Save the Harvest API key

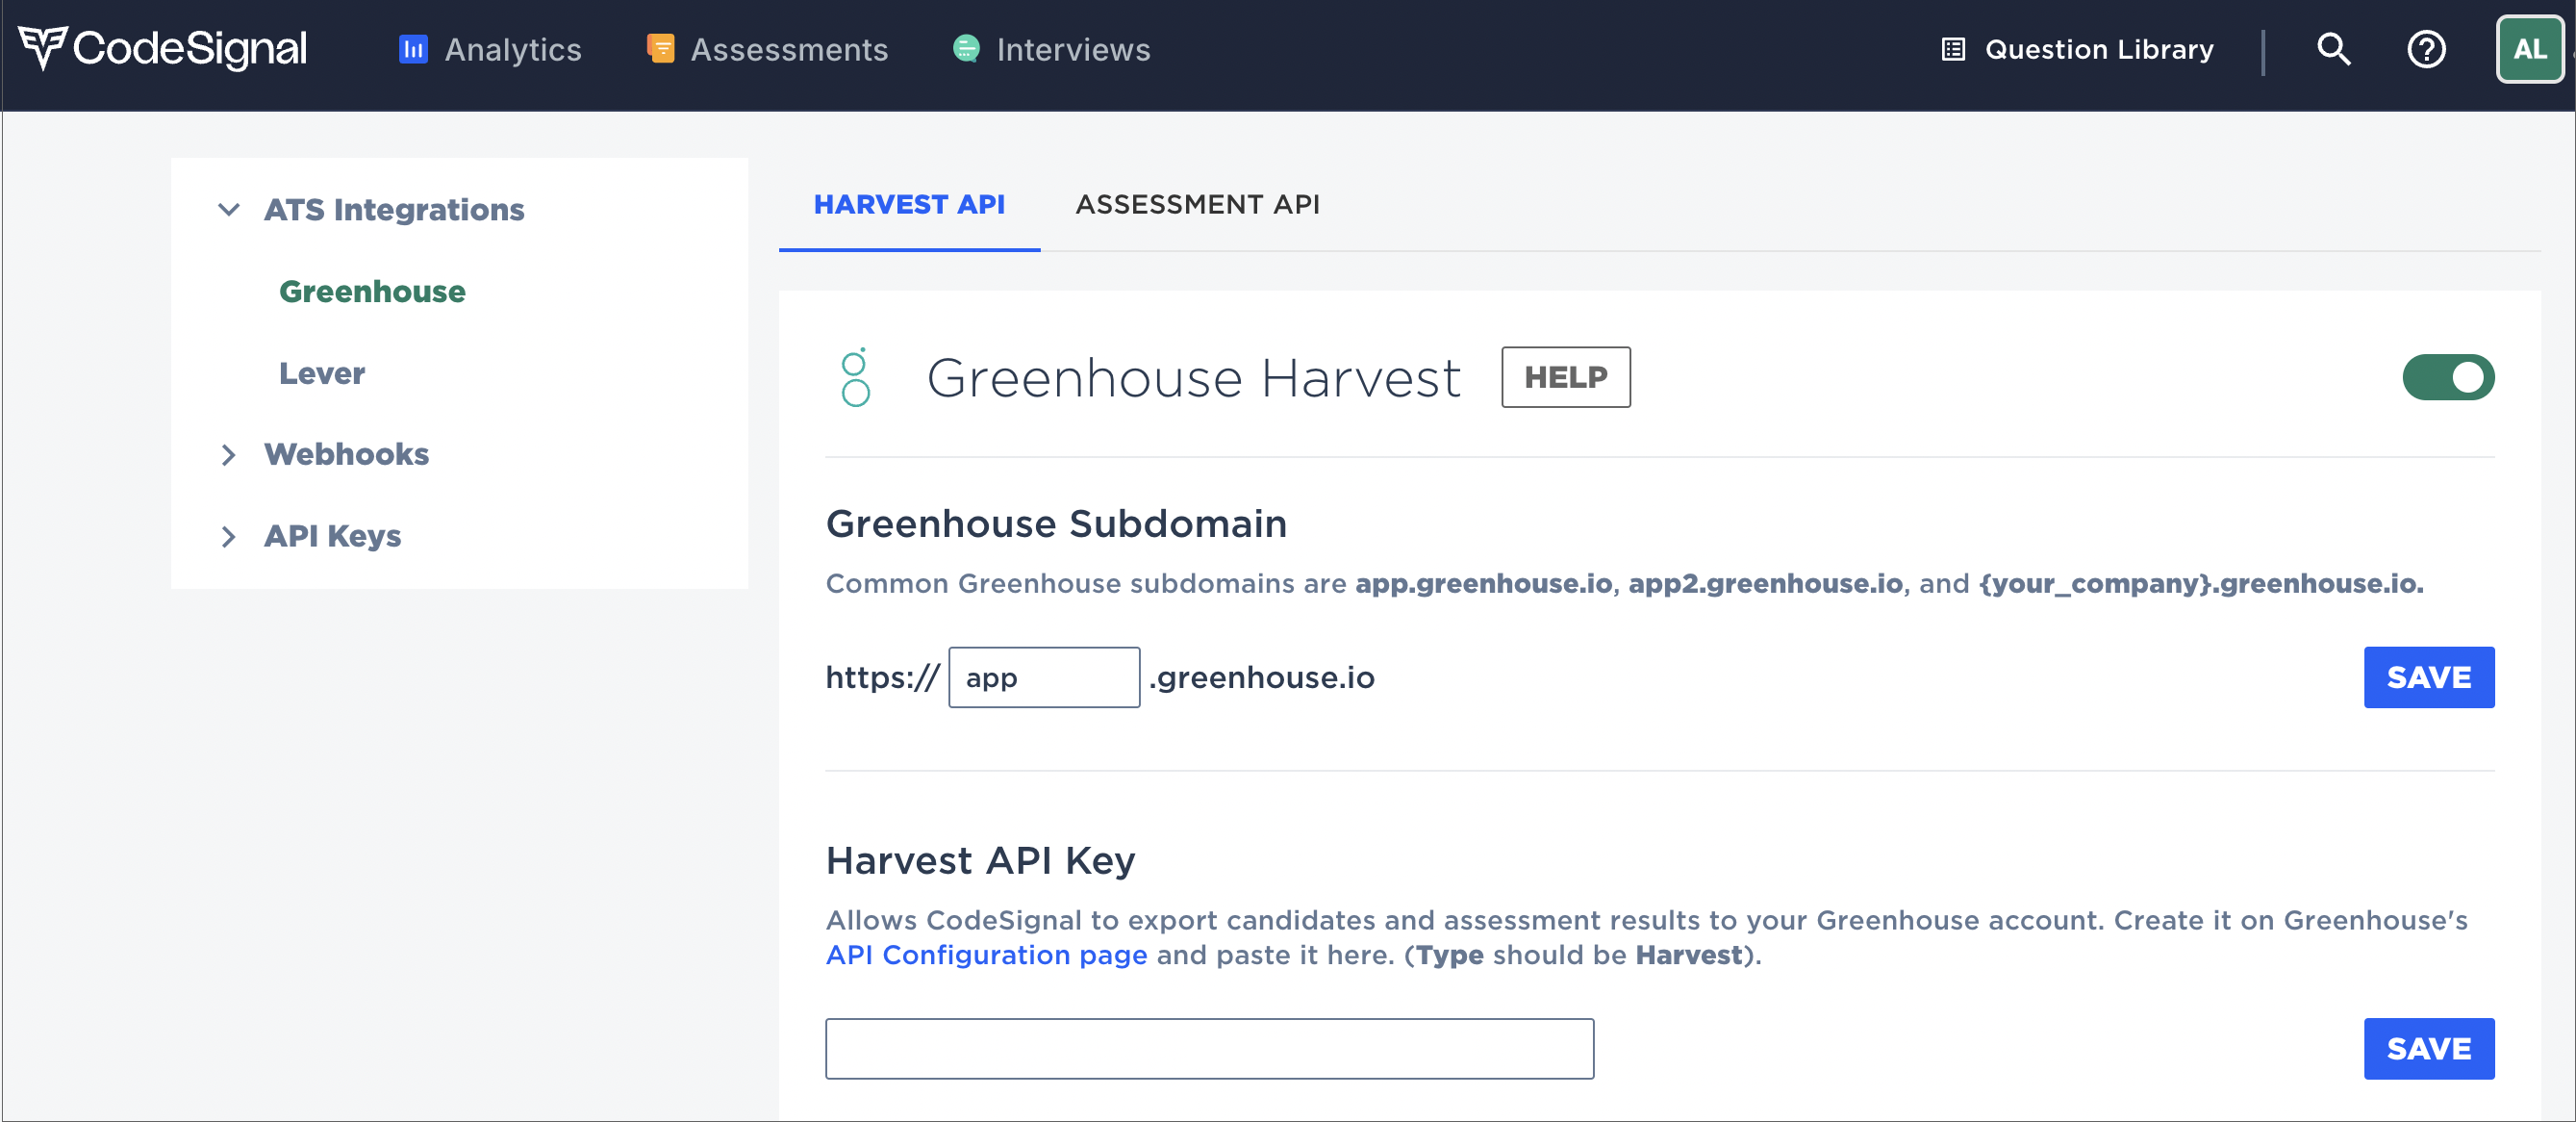tap(2428, 1048)
